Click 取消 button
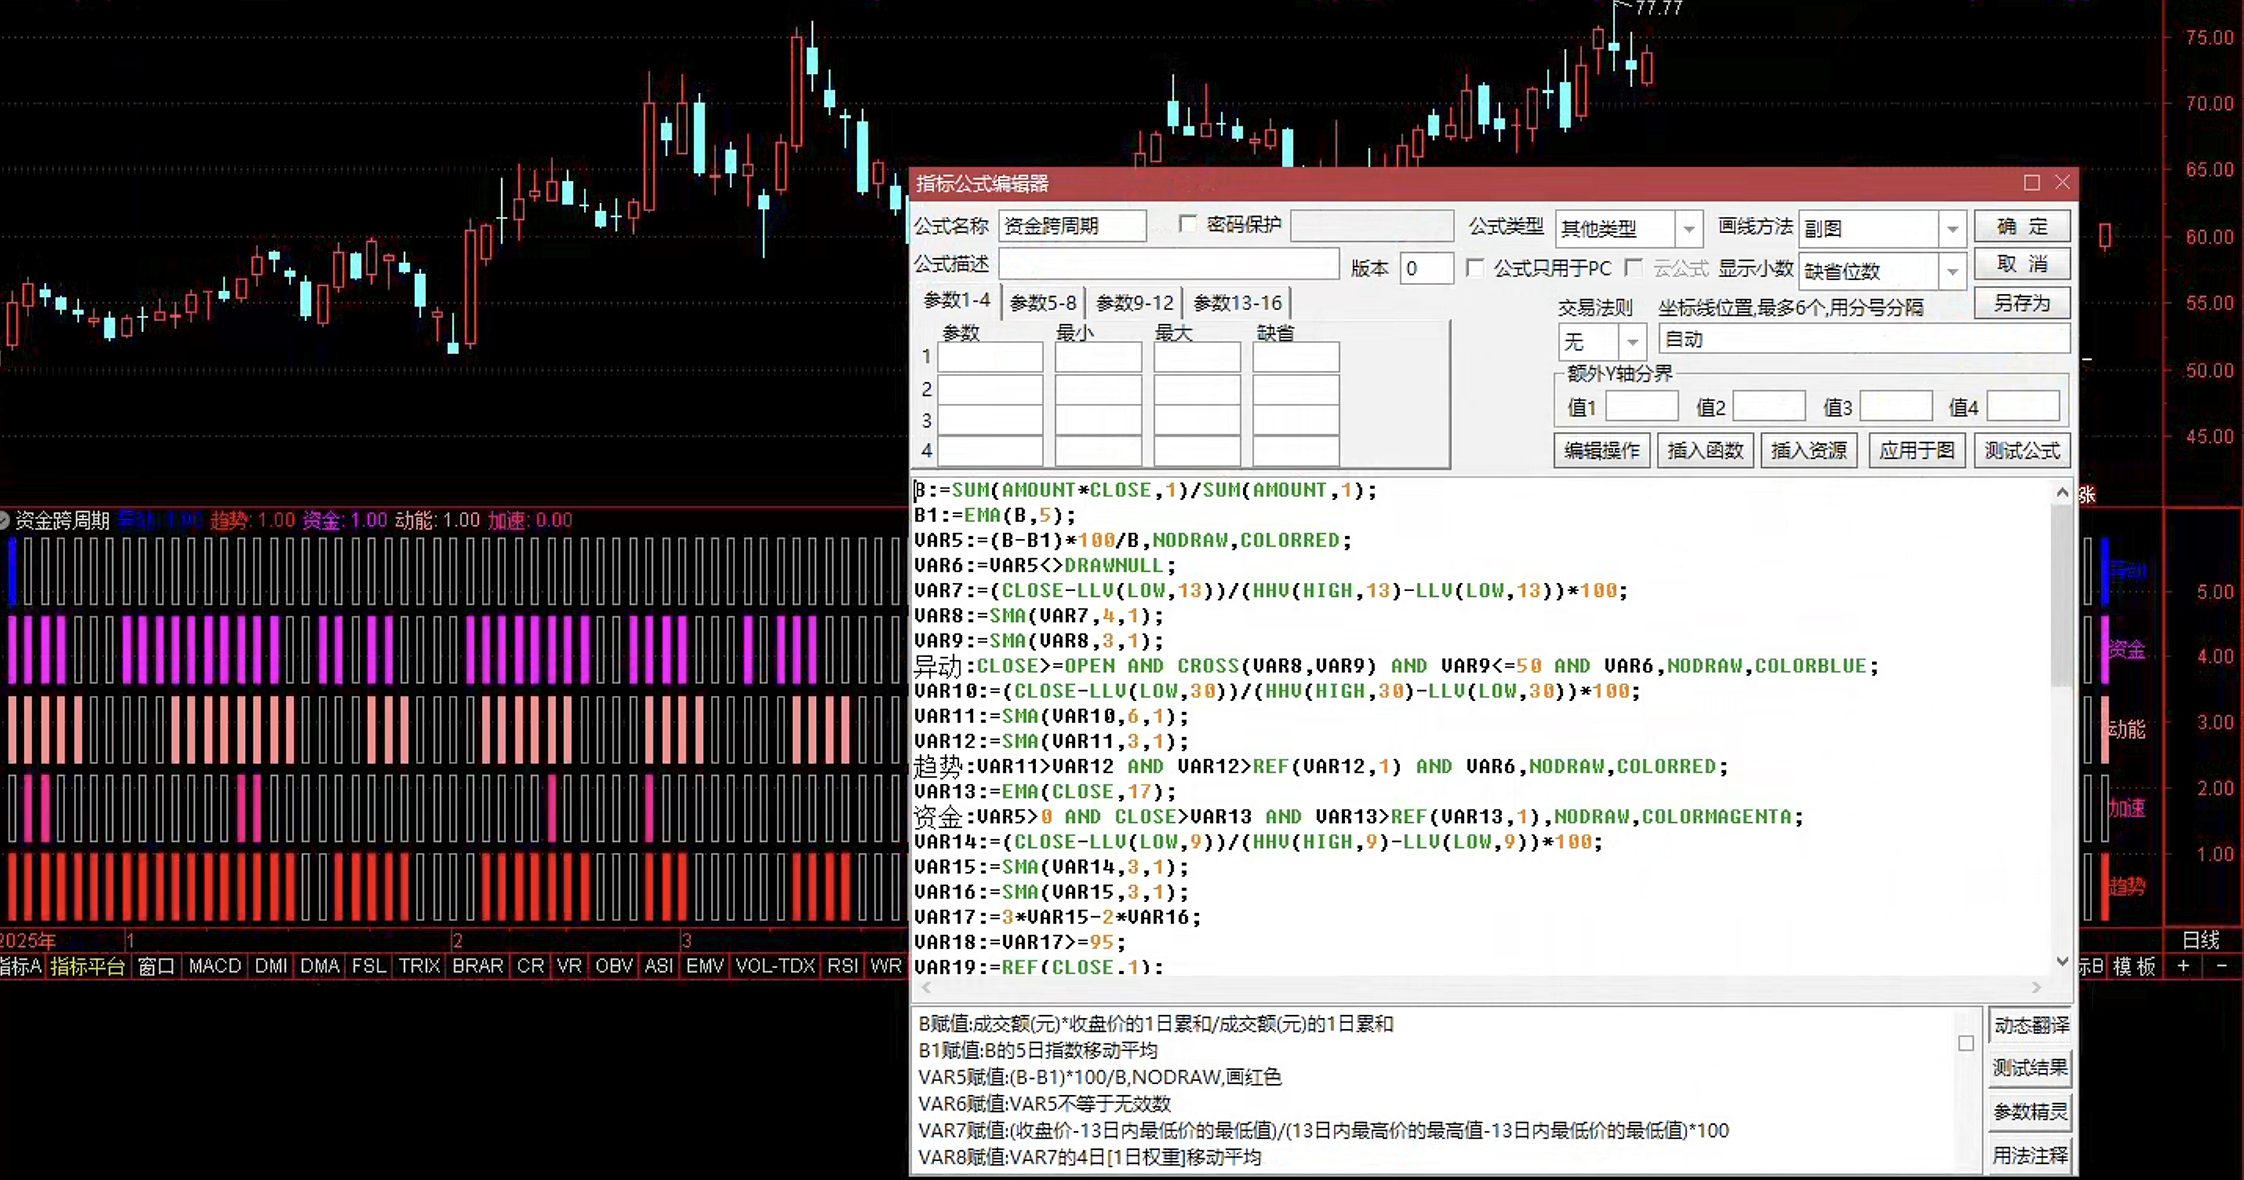Viewport: 2244px width, 1180px height. tap(2022, 265)
